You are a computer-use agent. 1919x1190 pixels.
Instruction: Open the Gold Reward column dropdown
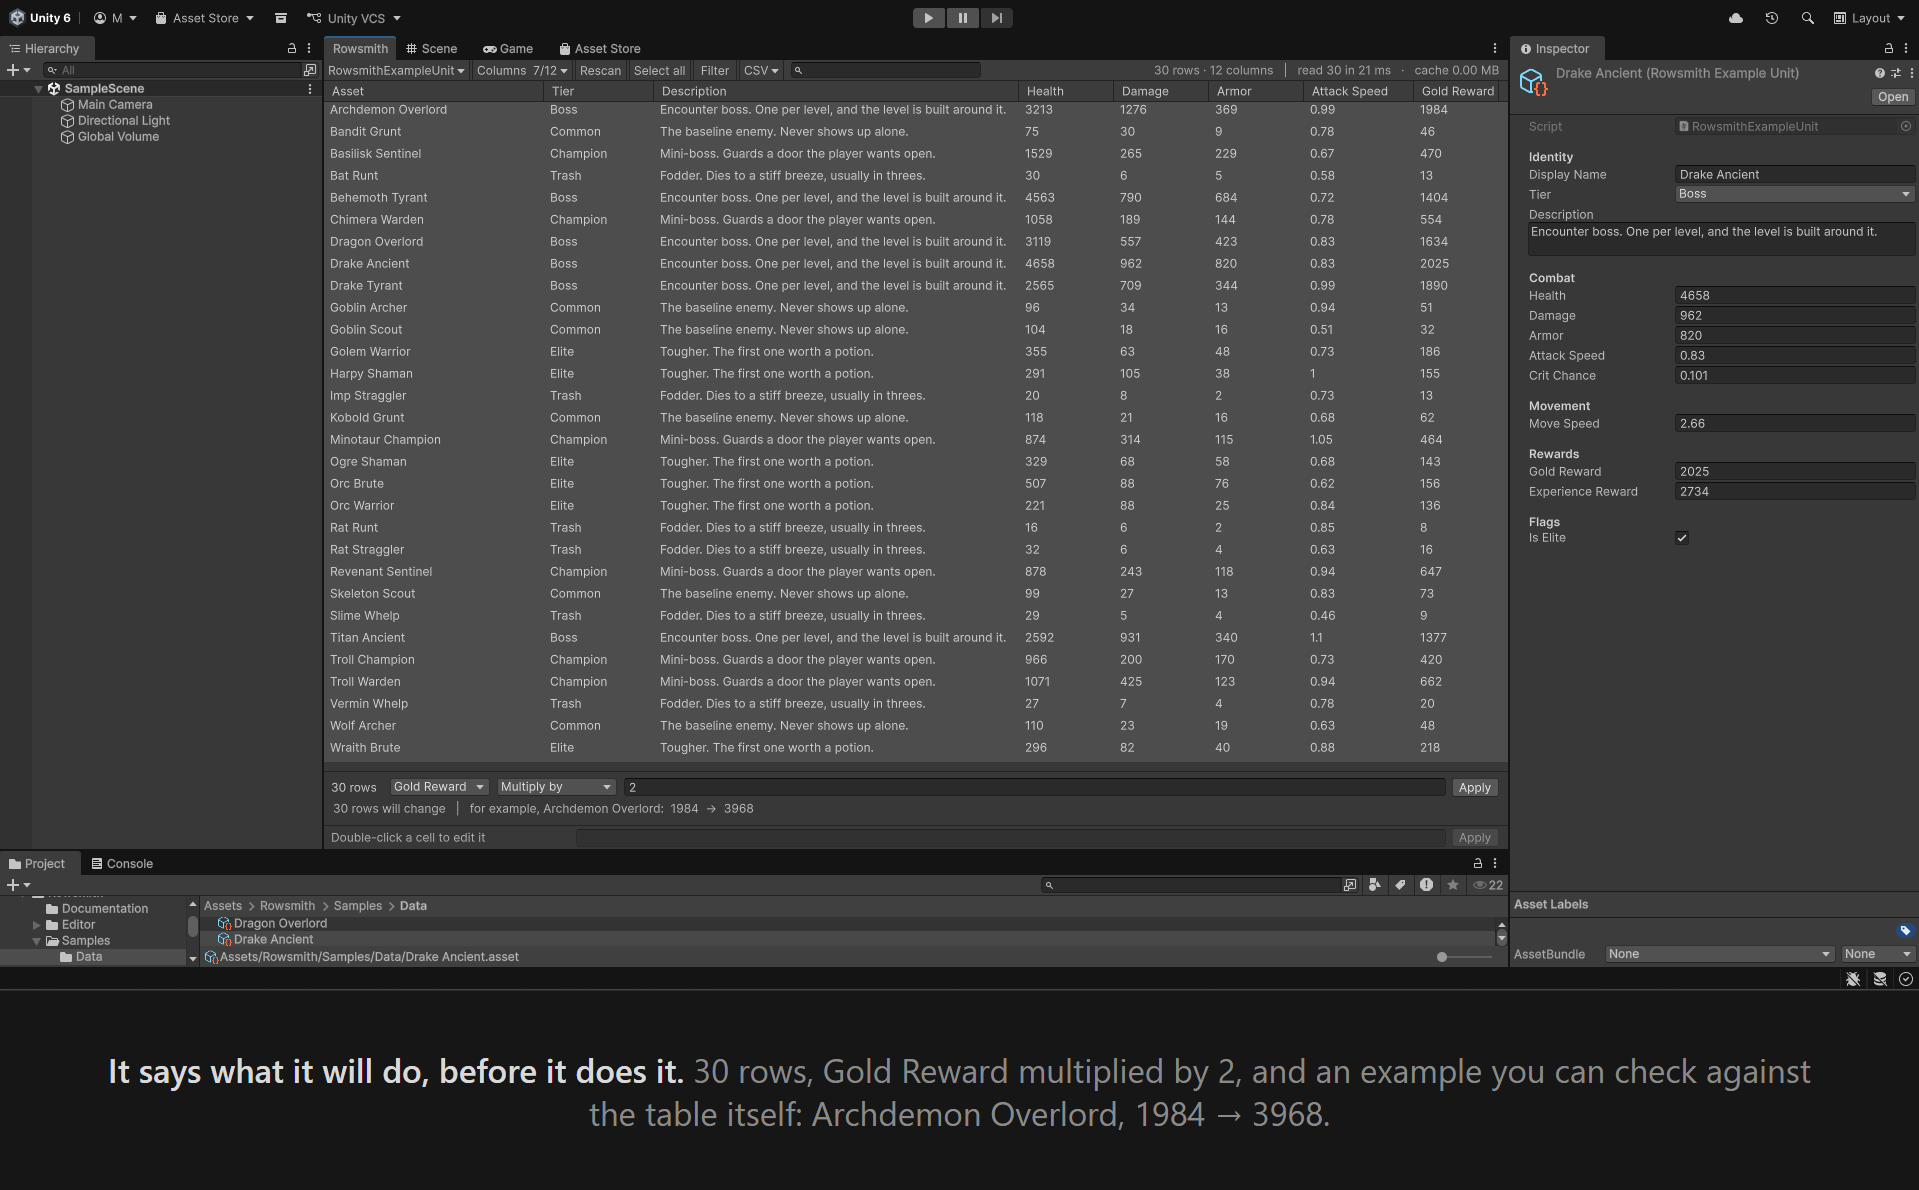tap(438, 787)
